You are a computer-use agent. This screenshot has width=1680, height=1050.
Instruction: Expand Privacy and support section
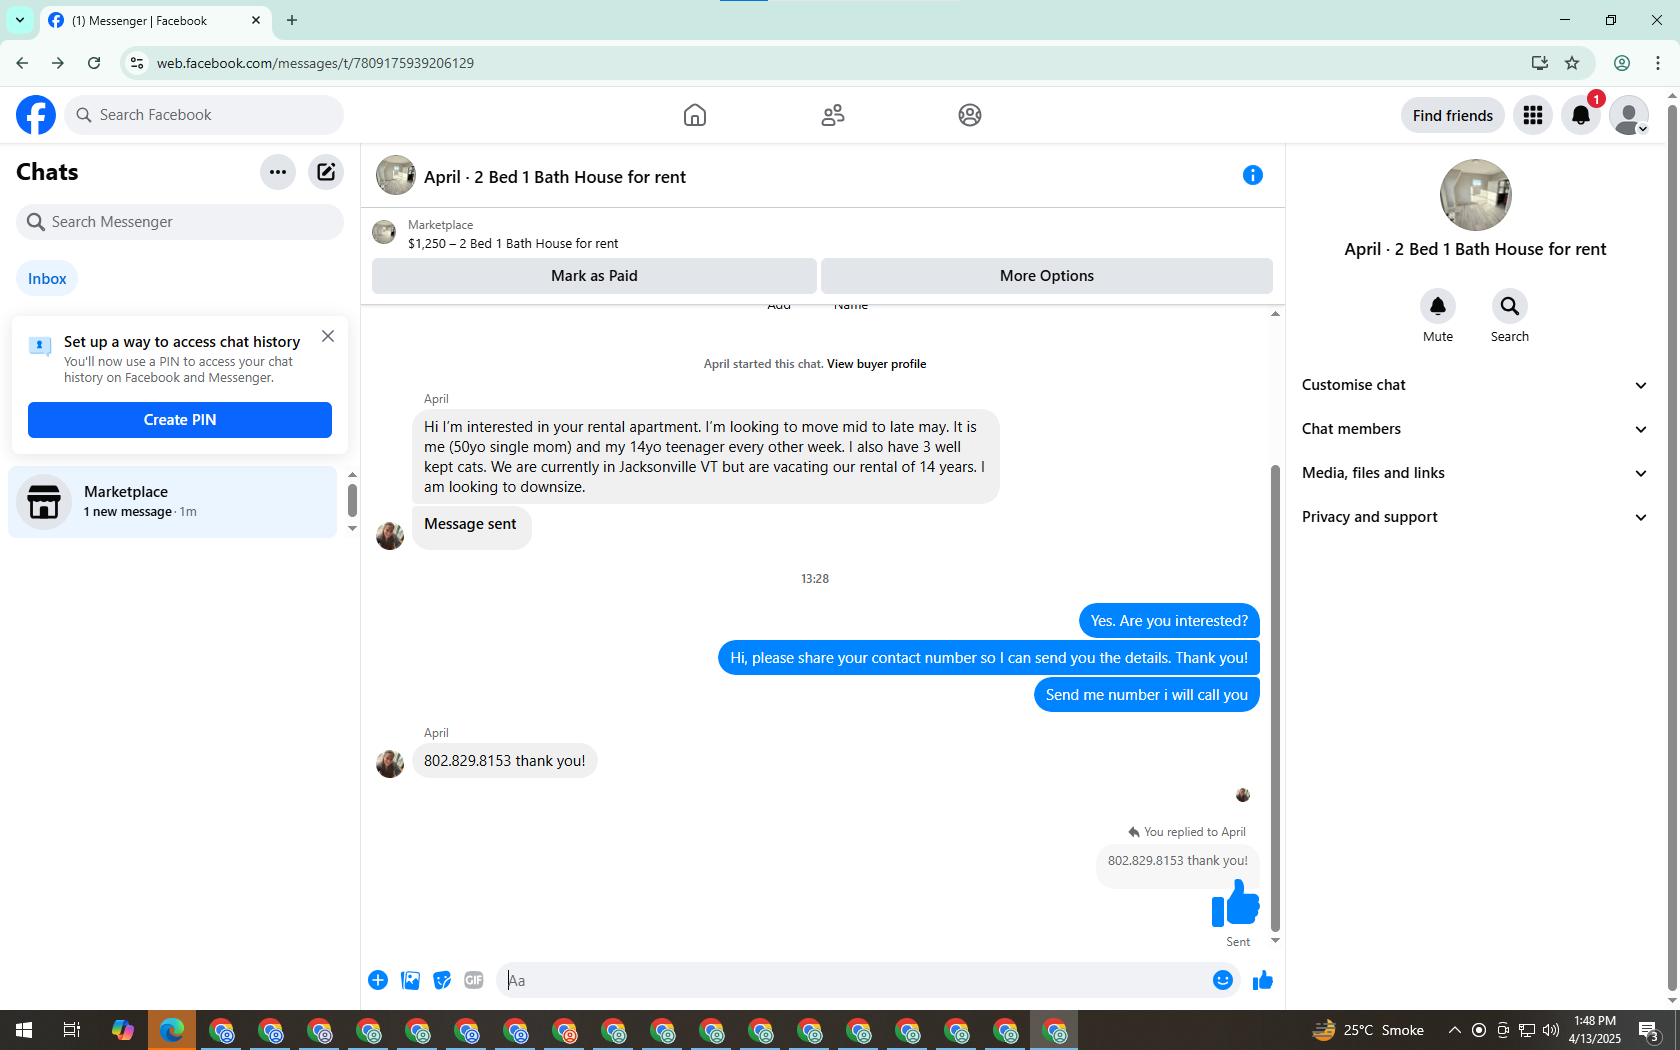click(x=1475, y=517)
